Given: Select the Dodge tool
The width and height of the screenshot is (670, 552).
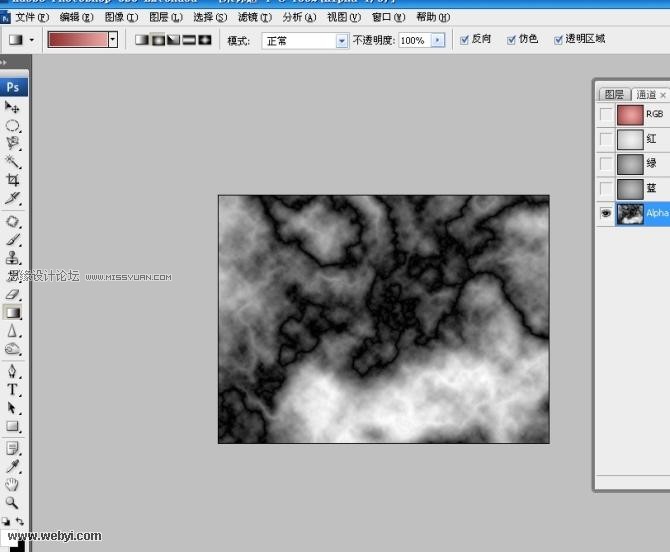Looking at the screenshot, I should coord(12,349).
